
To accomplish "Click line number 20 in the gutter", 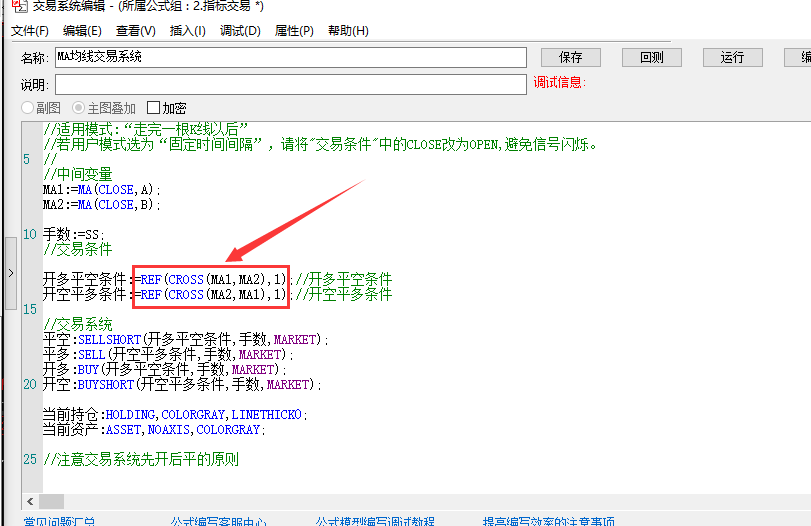I will click(x=29, y=384).
